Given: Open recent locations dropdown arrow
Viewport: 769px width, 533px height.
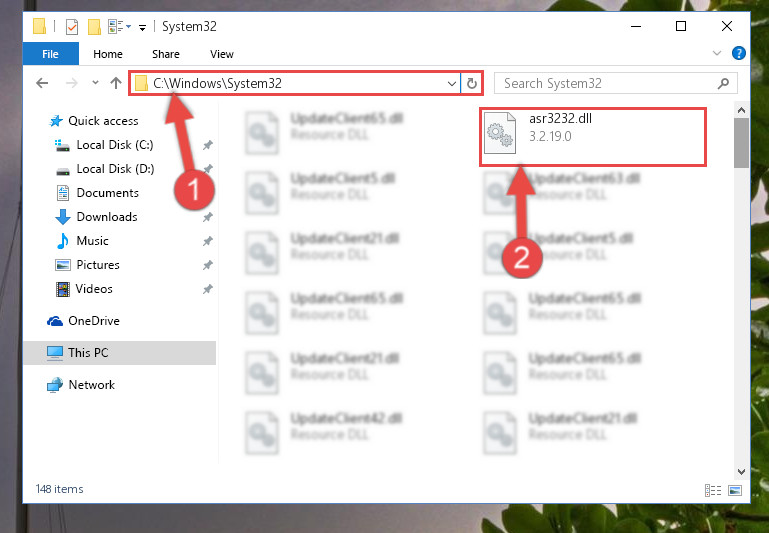Looking at the screenshot, I should click(x=95, y=83).
